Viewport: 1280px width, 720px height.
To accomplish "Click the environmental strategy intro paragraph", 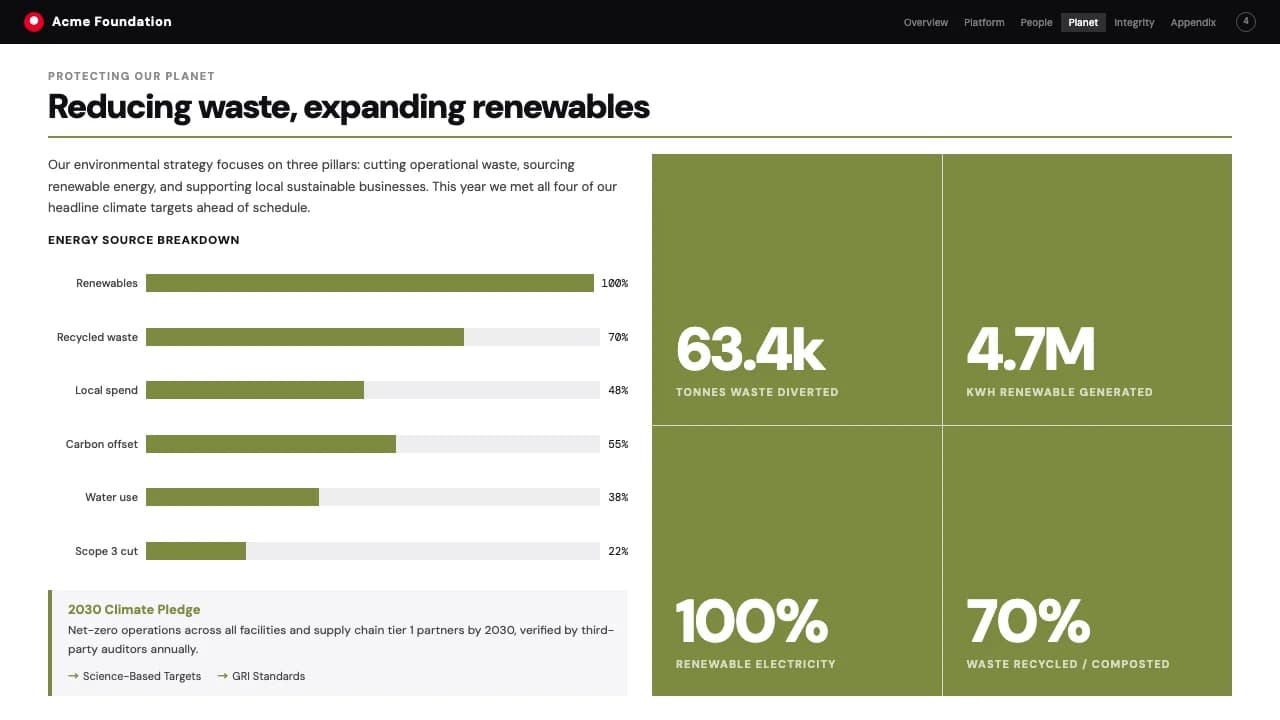I will (x=333, y=186).
